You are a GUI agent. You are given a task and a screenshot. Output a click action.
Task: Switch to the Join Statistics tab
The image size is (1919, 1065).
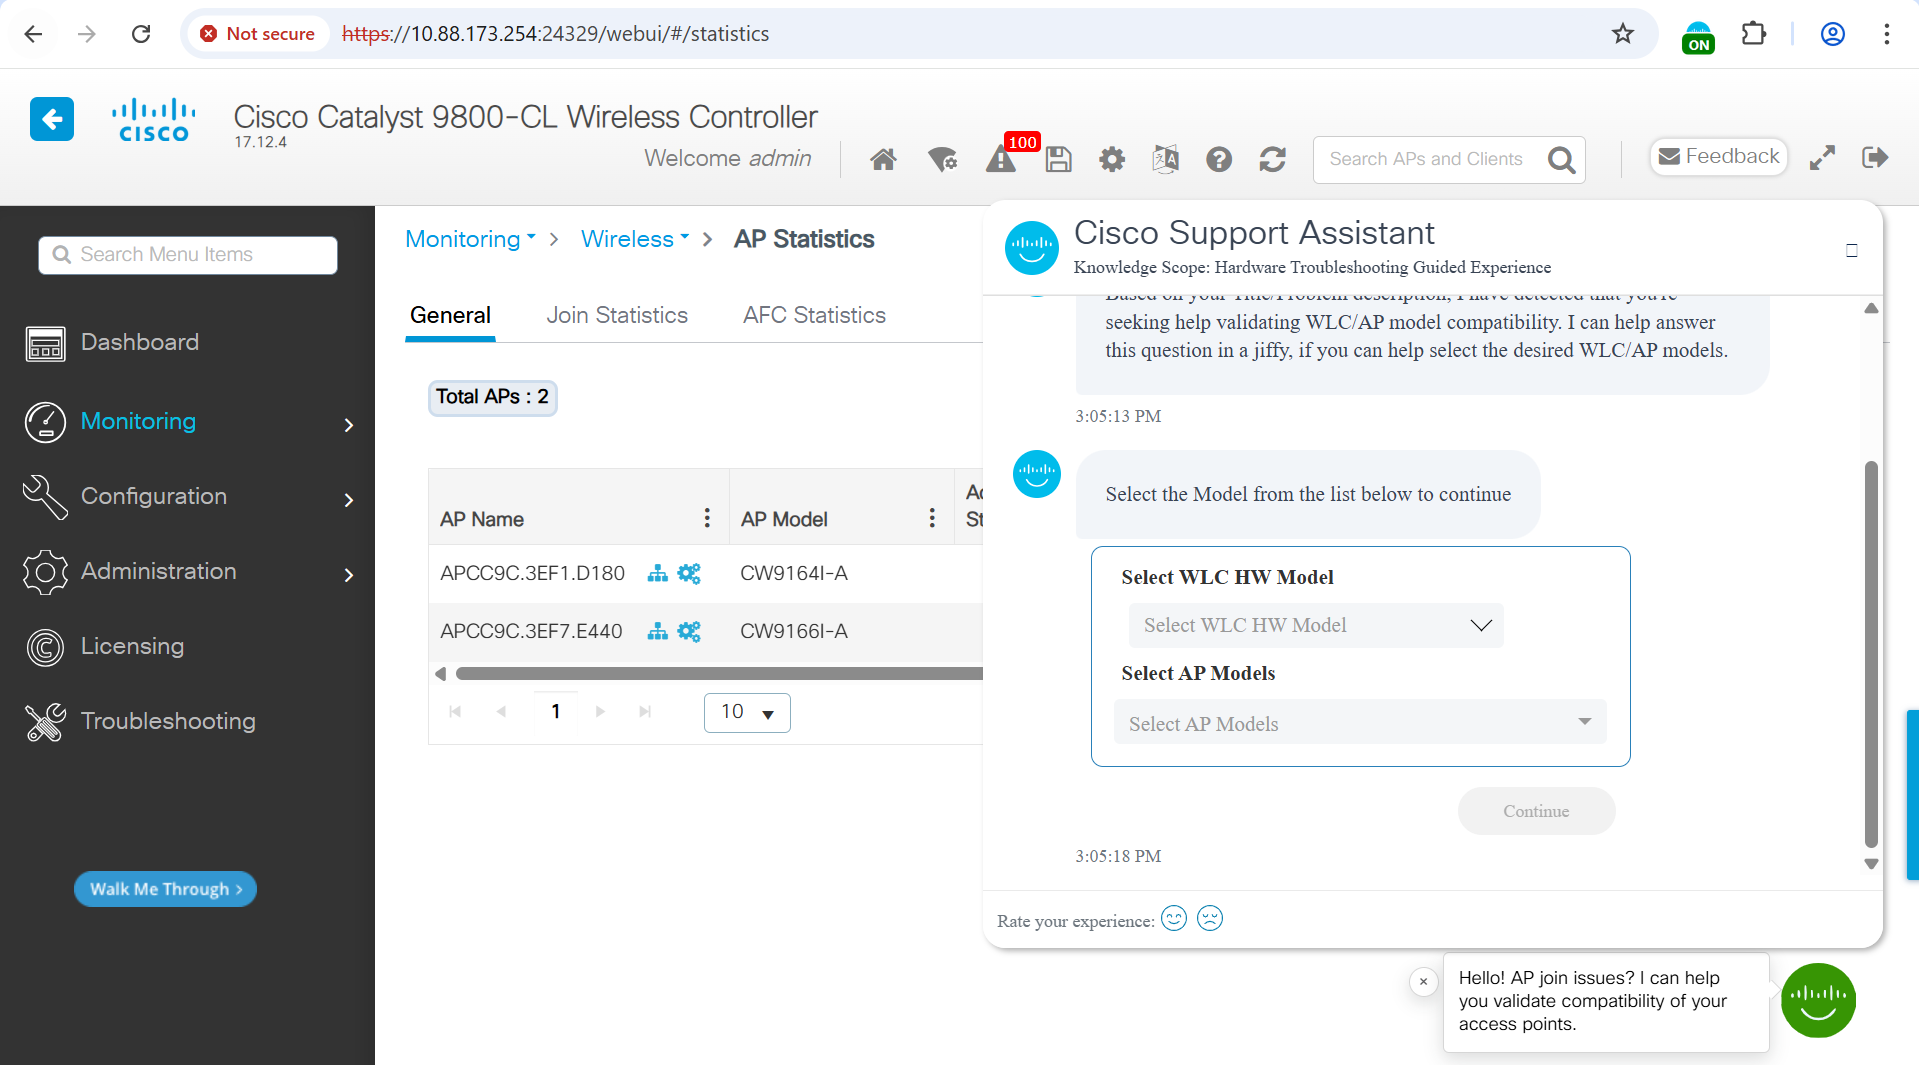617,316
